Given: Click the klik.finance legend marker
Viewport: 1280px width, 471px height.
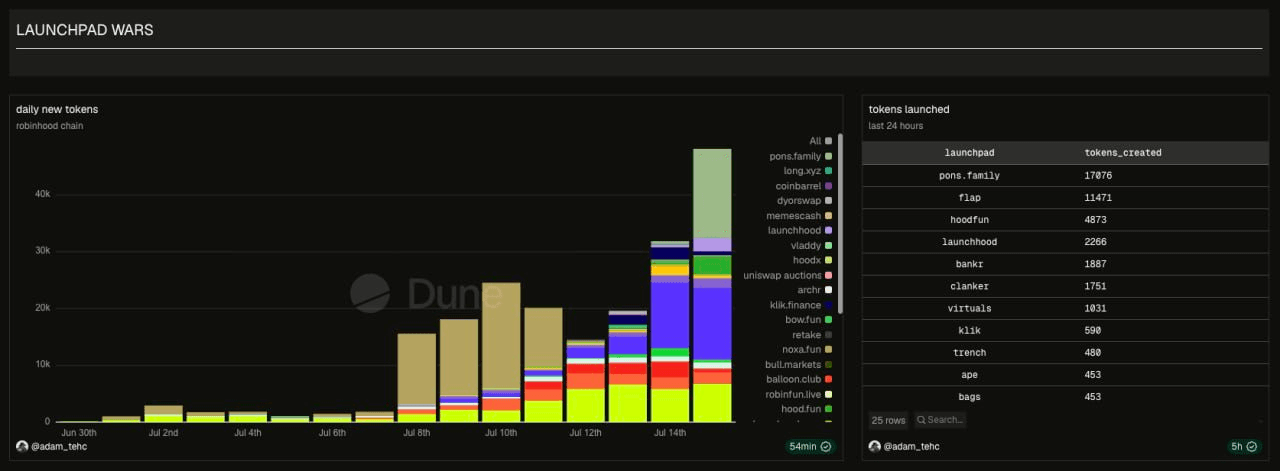Looking at the screenshot, I should (x=829, y=305).
